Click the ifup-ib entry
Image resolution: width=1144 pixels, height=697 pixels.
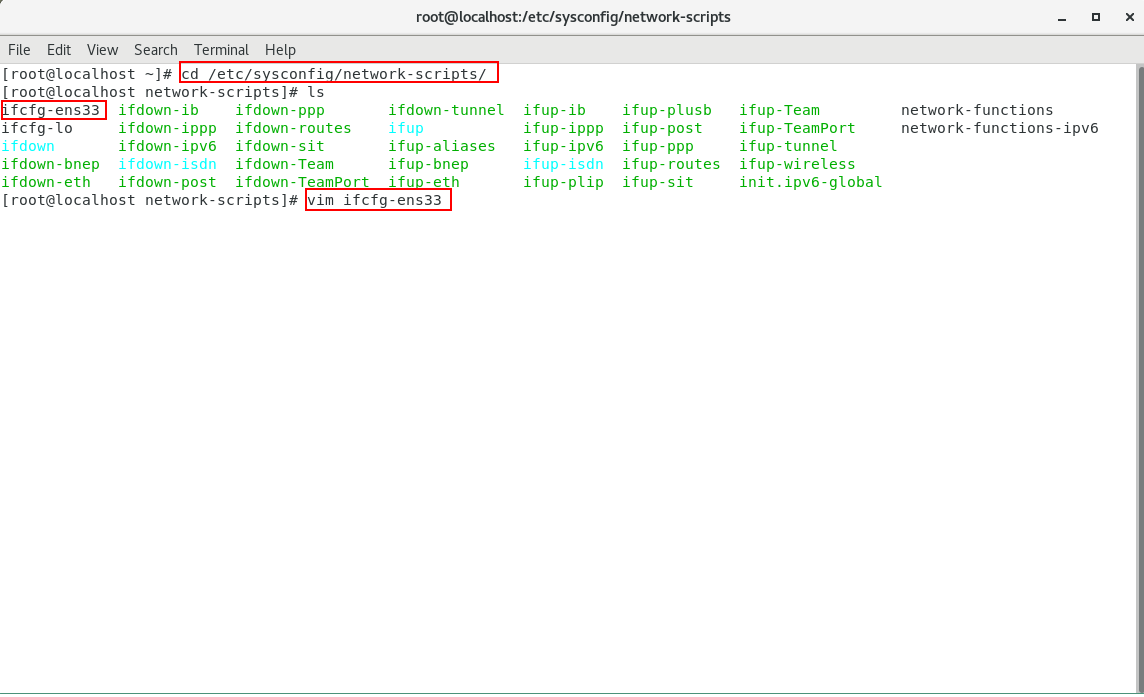(x=554, y=110)
